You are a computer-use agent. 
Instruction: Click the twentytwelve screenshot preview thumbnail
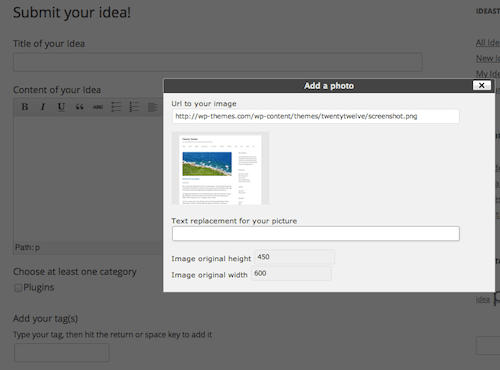coord(220,168)
